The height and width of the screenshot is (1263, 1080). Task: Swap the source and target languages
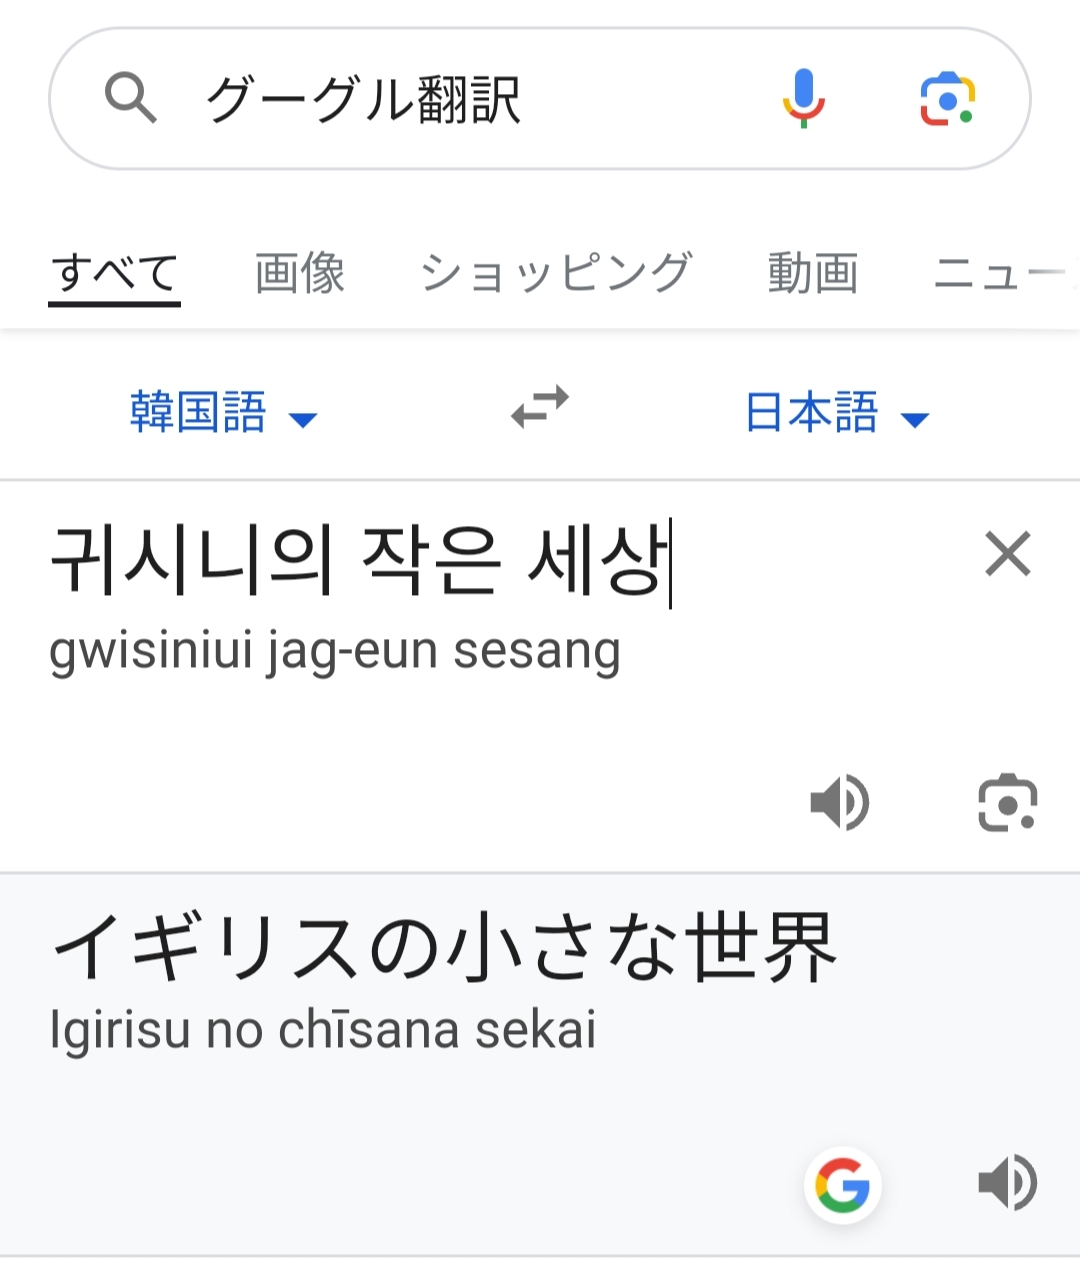click(x=540, y=408)
